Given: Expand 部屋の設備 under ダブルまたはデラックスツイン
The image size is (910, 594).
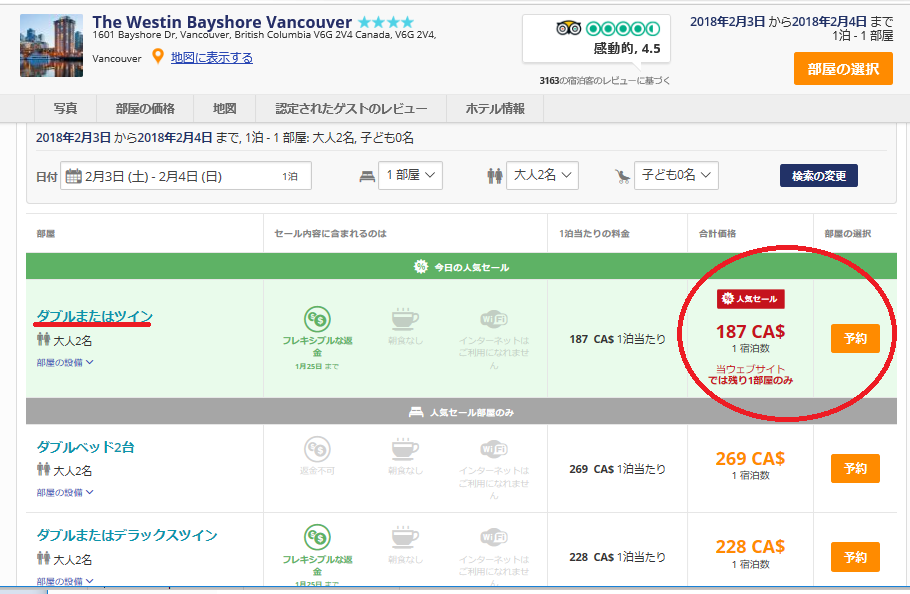Looking at the screenshot, I should 65,581.
